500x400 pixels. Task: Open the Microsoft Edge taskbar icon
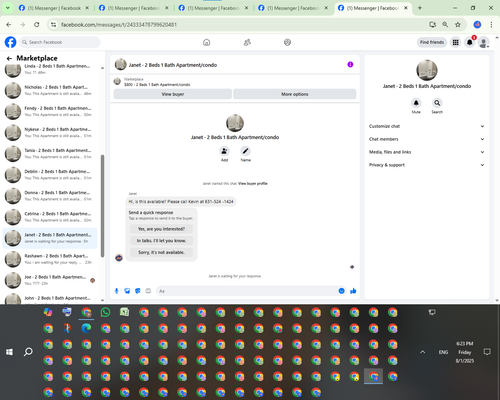pyautogui.click(x=87, y=328)
